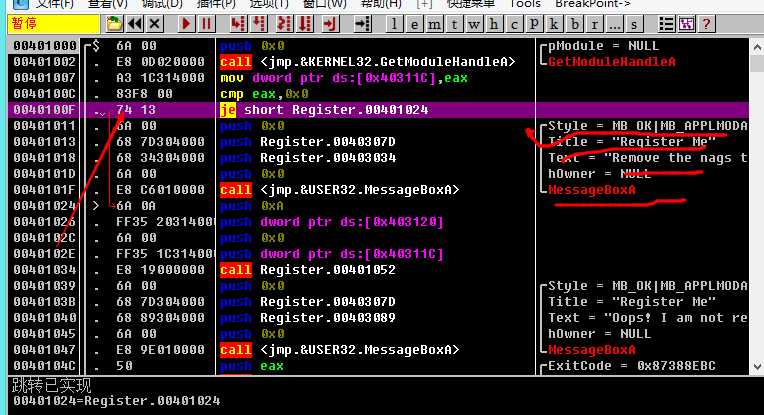This screenshot has width=764, height=415.
Task: Open the 窗口(W) menu
Action: point(325,4)
